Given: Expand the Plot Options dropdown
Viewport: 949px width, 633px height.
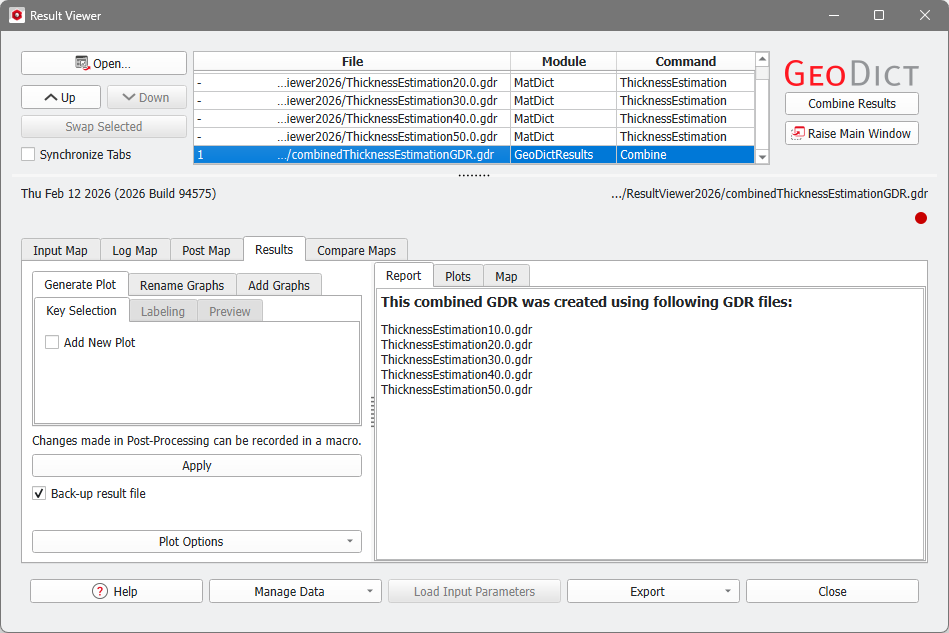Looking at the screenshot, I should coord(350,541).
